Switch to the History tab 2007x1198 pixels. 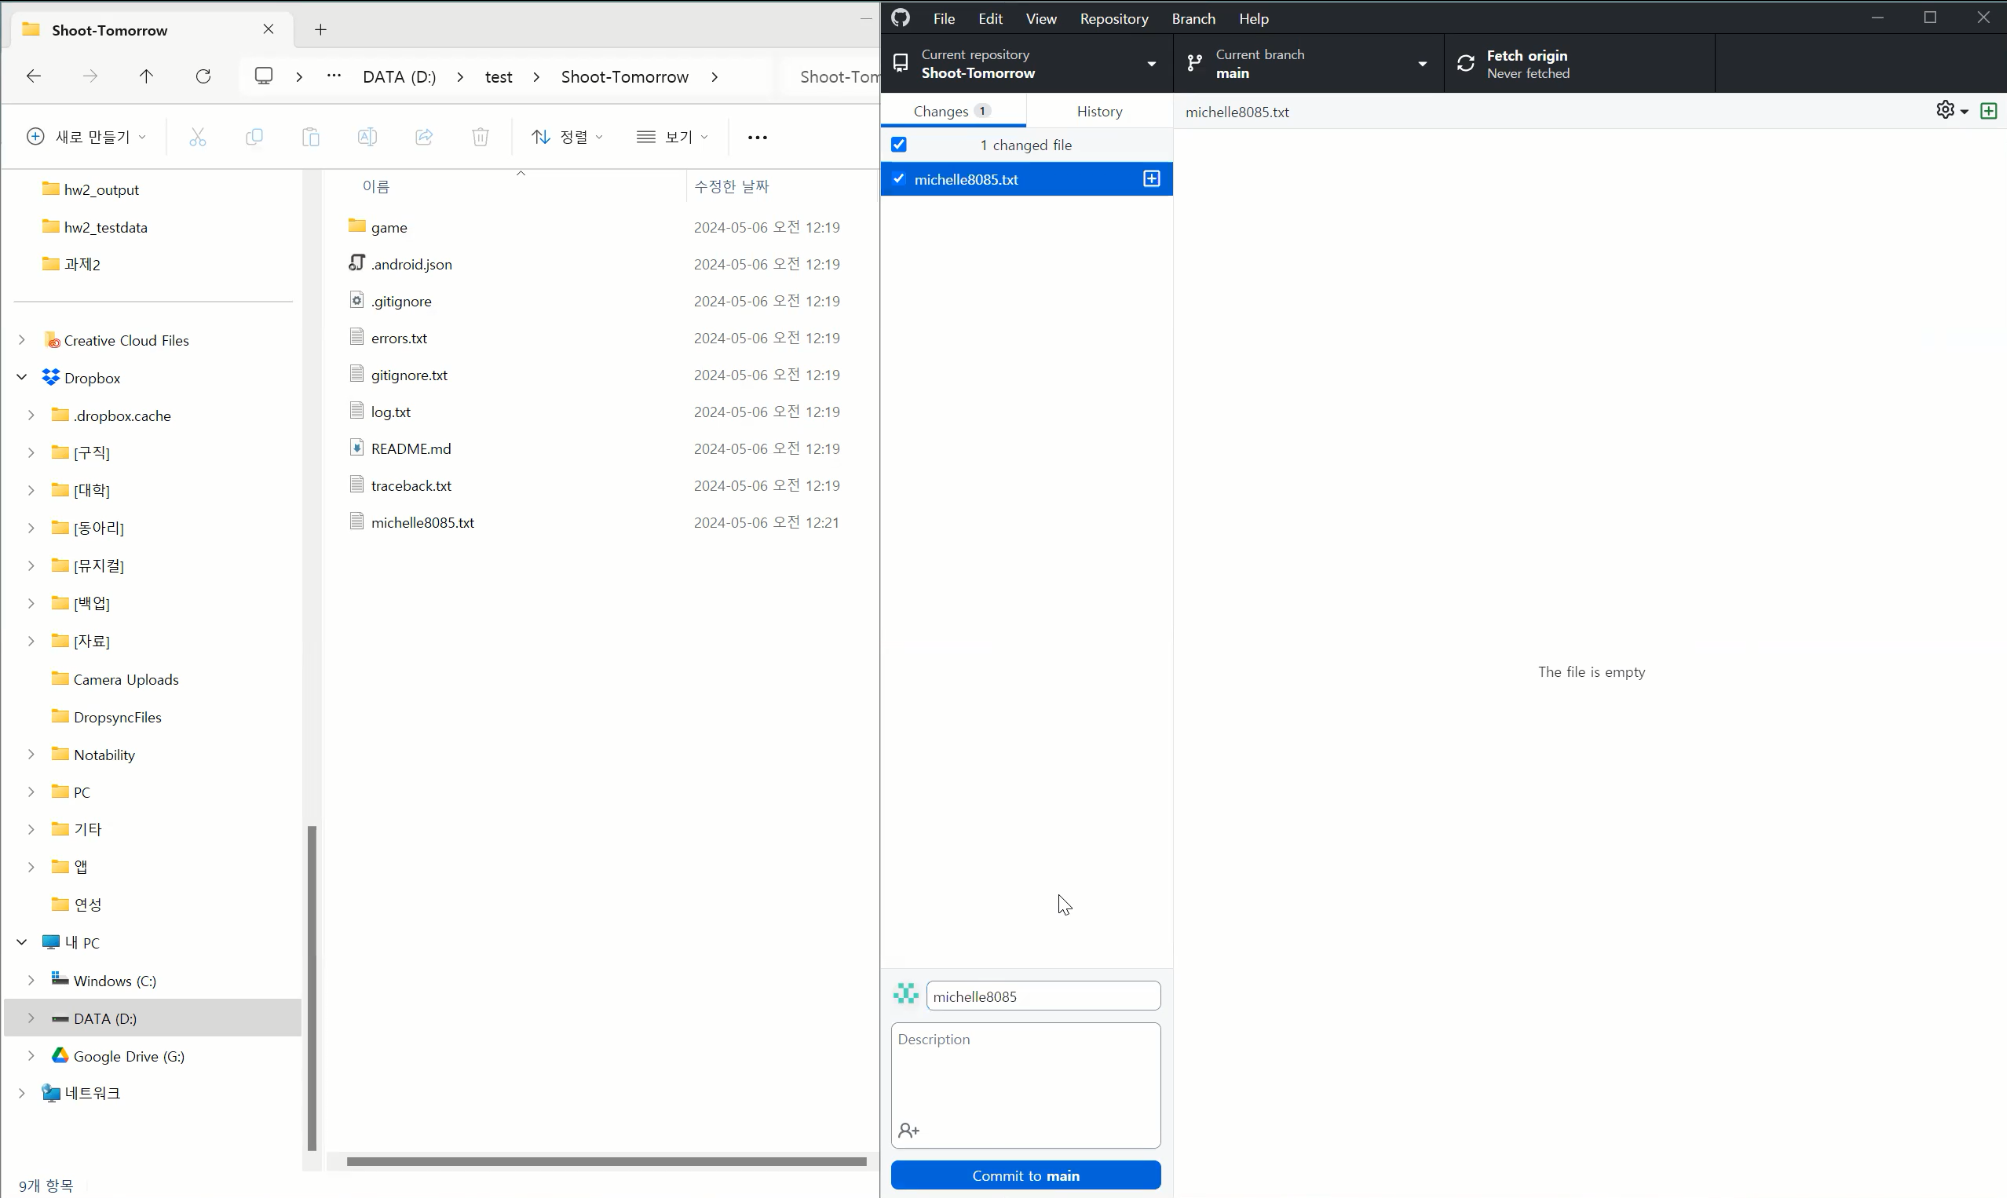click(1099, 111)
